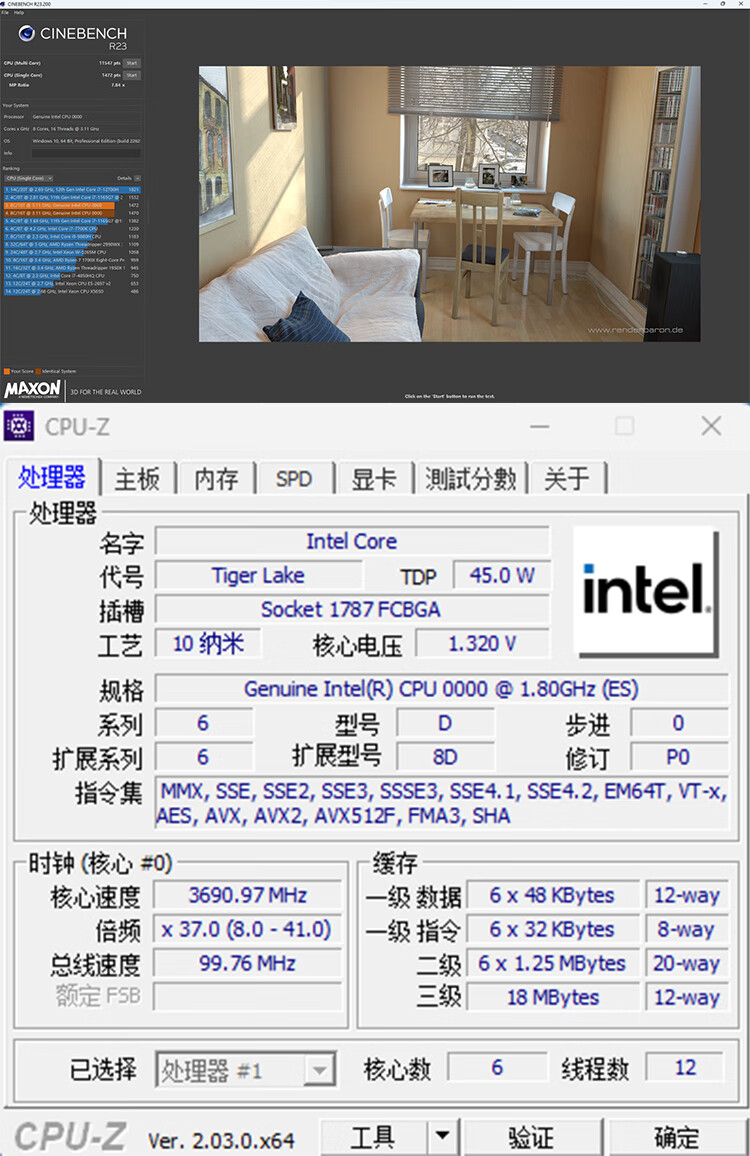Switch to the SPD tab in CPU-Z
Screen dimensions: 750x1156
coord(294,479)
